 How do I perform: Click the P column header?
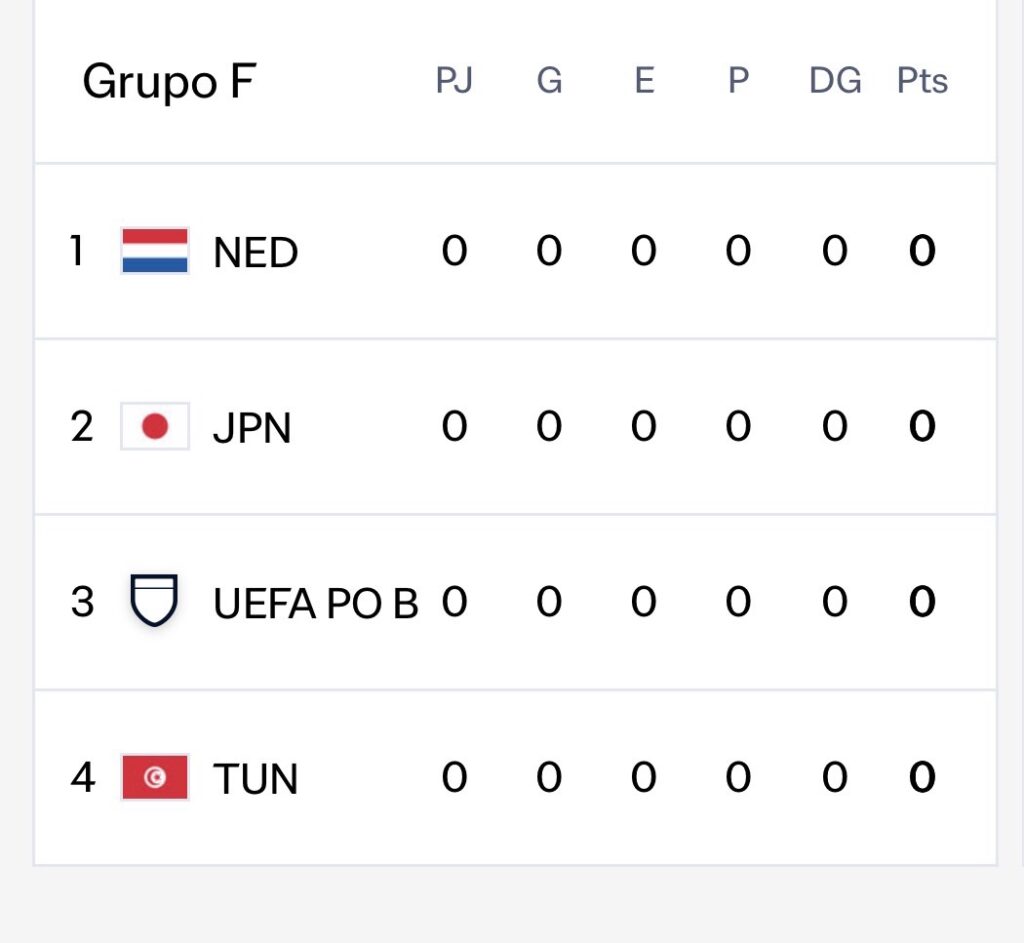pyautogui.click(x=738, y=81)
